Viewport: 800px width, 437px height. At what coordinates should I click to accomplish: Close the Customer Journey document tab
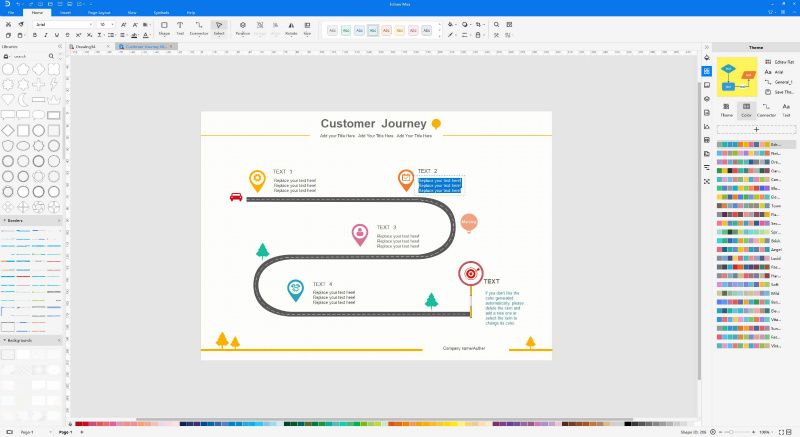point(172,46)
